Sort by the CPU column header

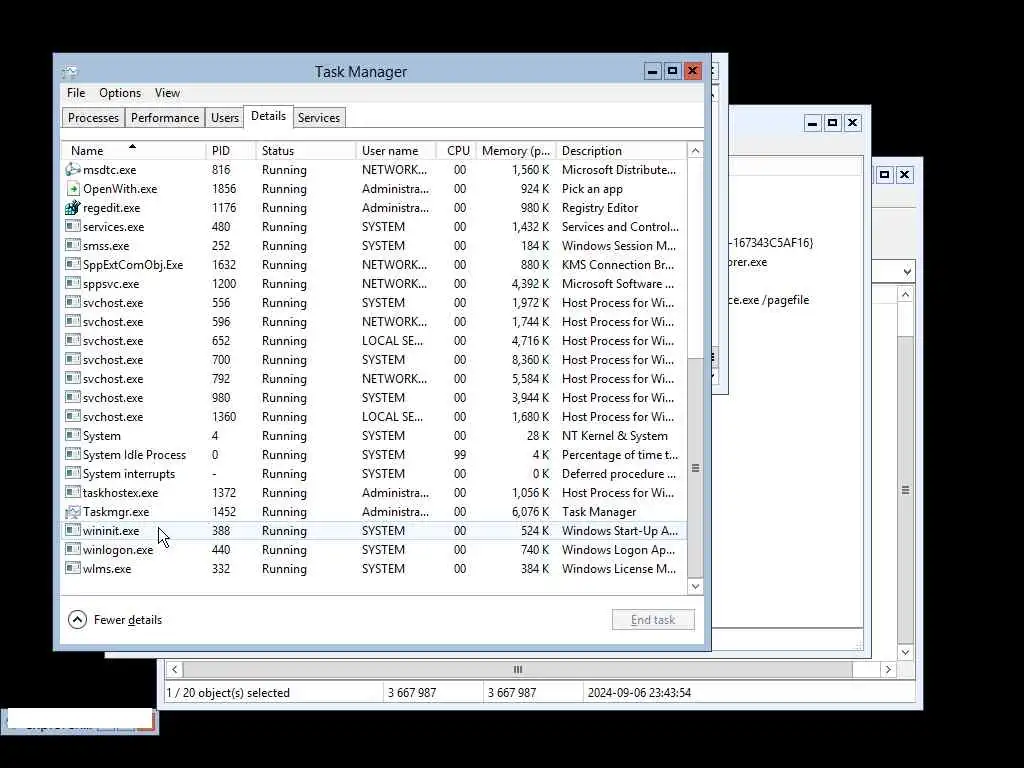(x=456, y=150)
